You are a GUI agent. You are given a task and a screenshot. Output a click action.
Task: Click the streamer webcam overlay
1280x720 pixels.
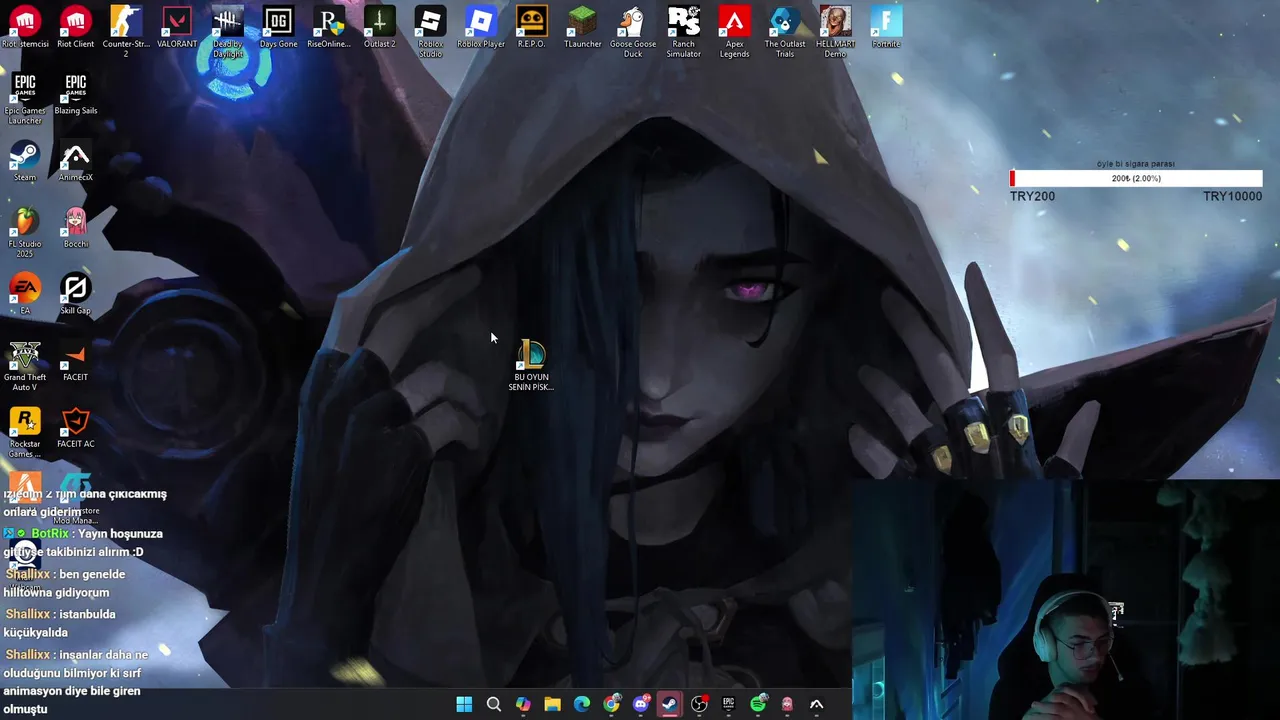[1066, 600]
